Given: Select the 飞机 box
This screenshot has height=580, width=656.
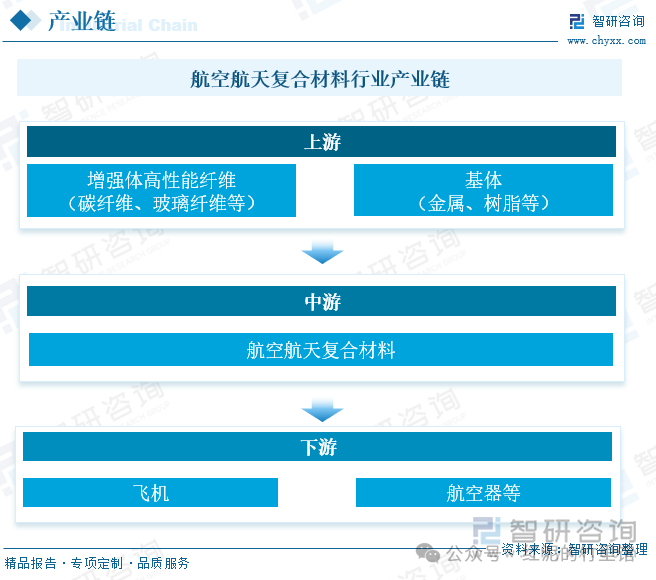Looking at the screenshot, I should 150,493.
